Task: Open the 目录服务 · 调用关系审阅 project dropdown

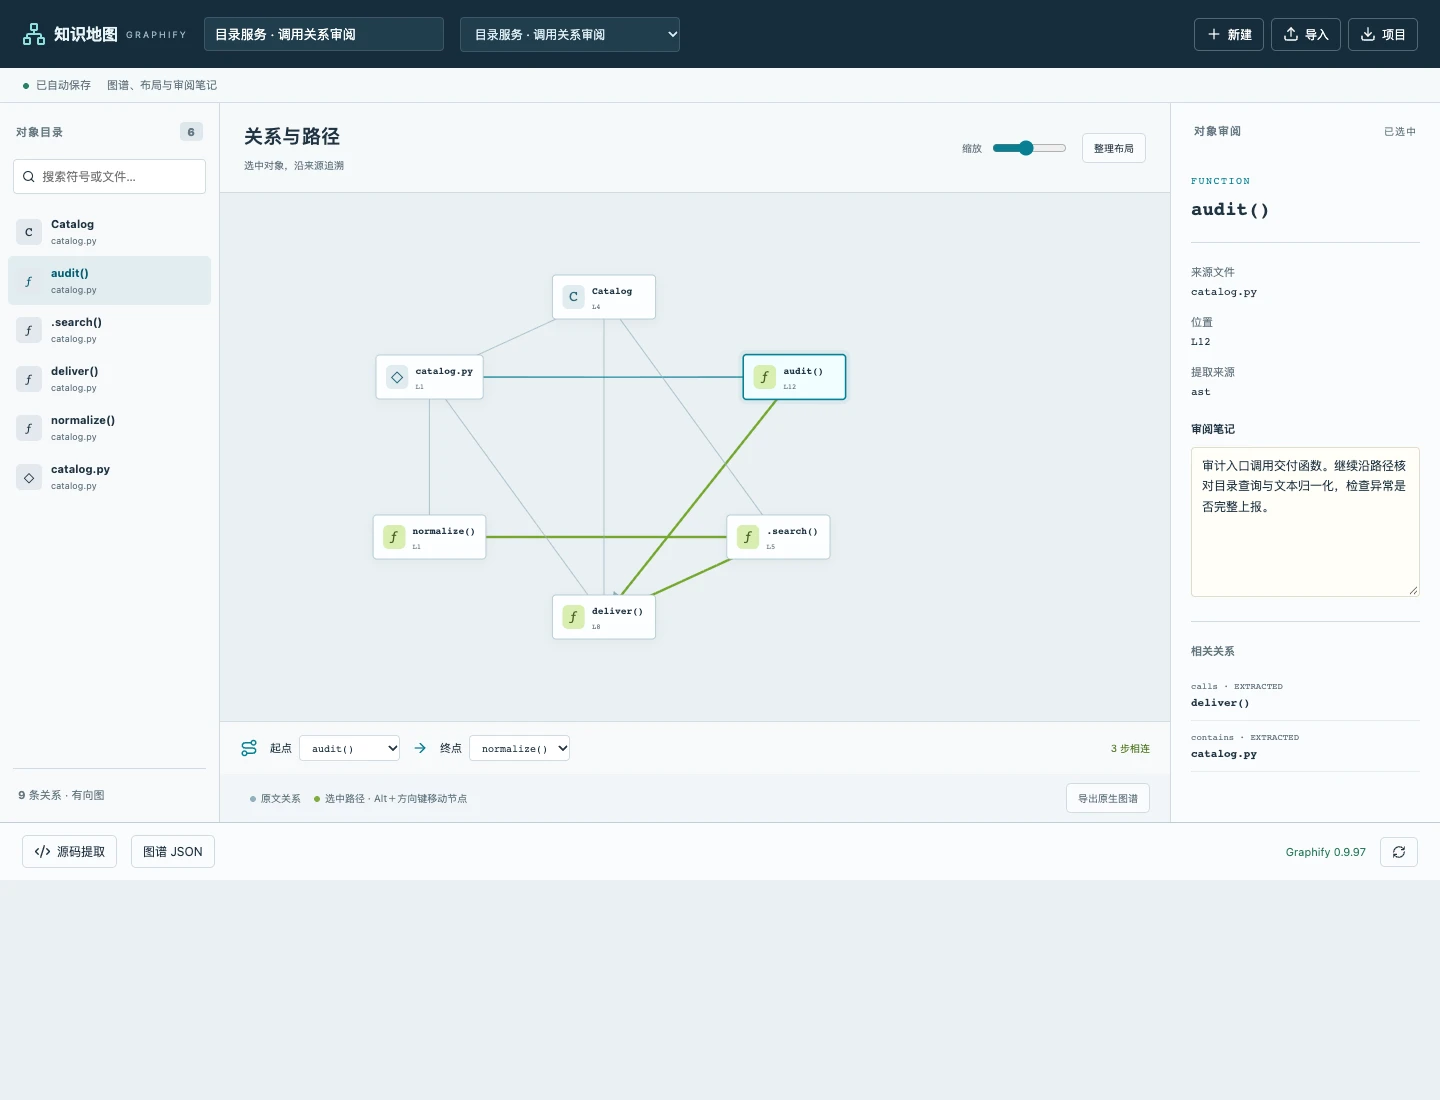Action: click(570, 34)
